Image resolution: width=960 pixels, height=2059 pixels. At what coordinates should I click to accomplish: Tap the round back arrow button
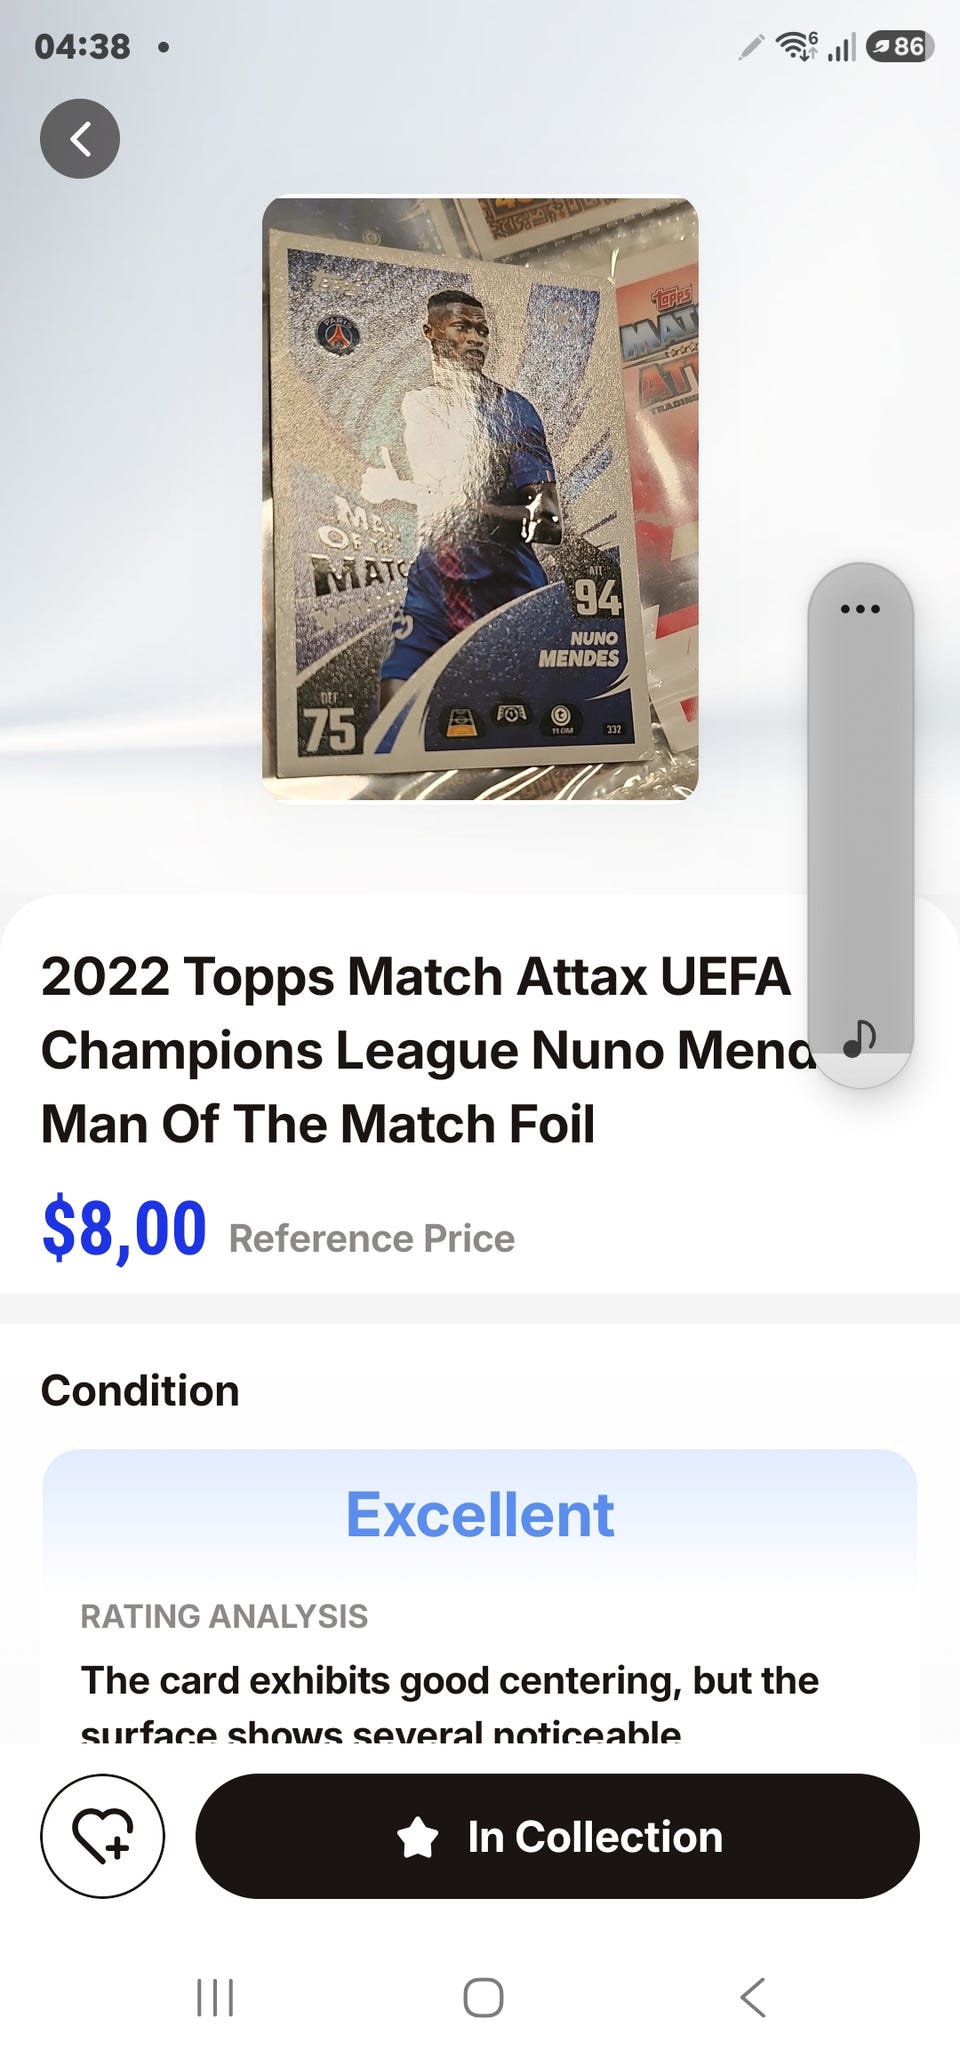80,139
